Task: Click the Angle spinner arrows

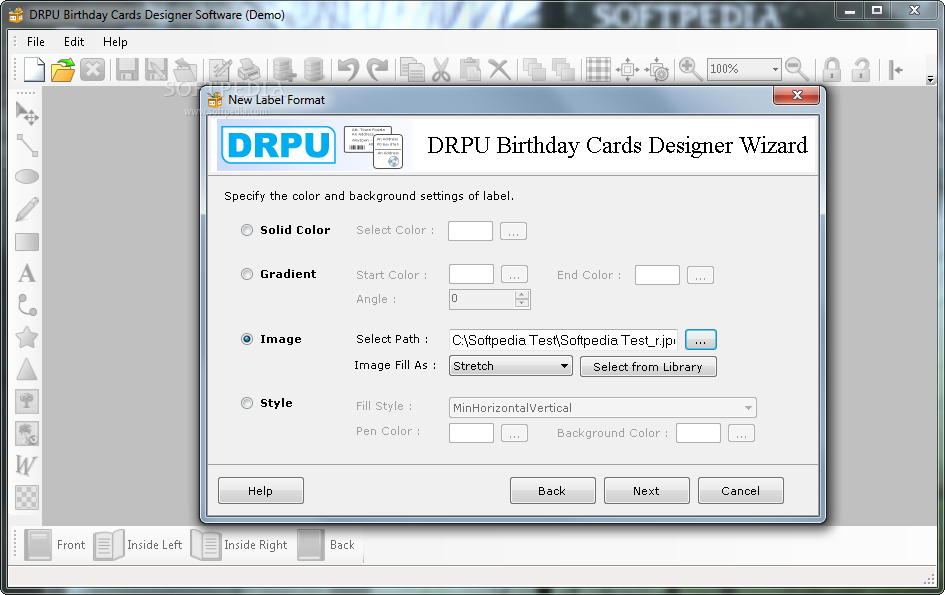Action: click(x=522, y=299)
